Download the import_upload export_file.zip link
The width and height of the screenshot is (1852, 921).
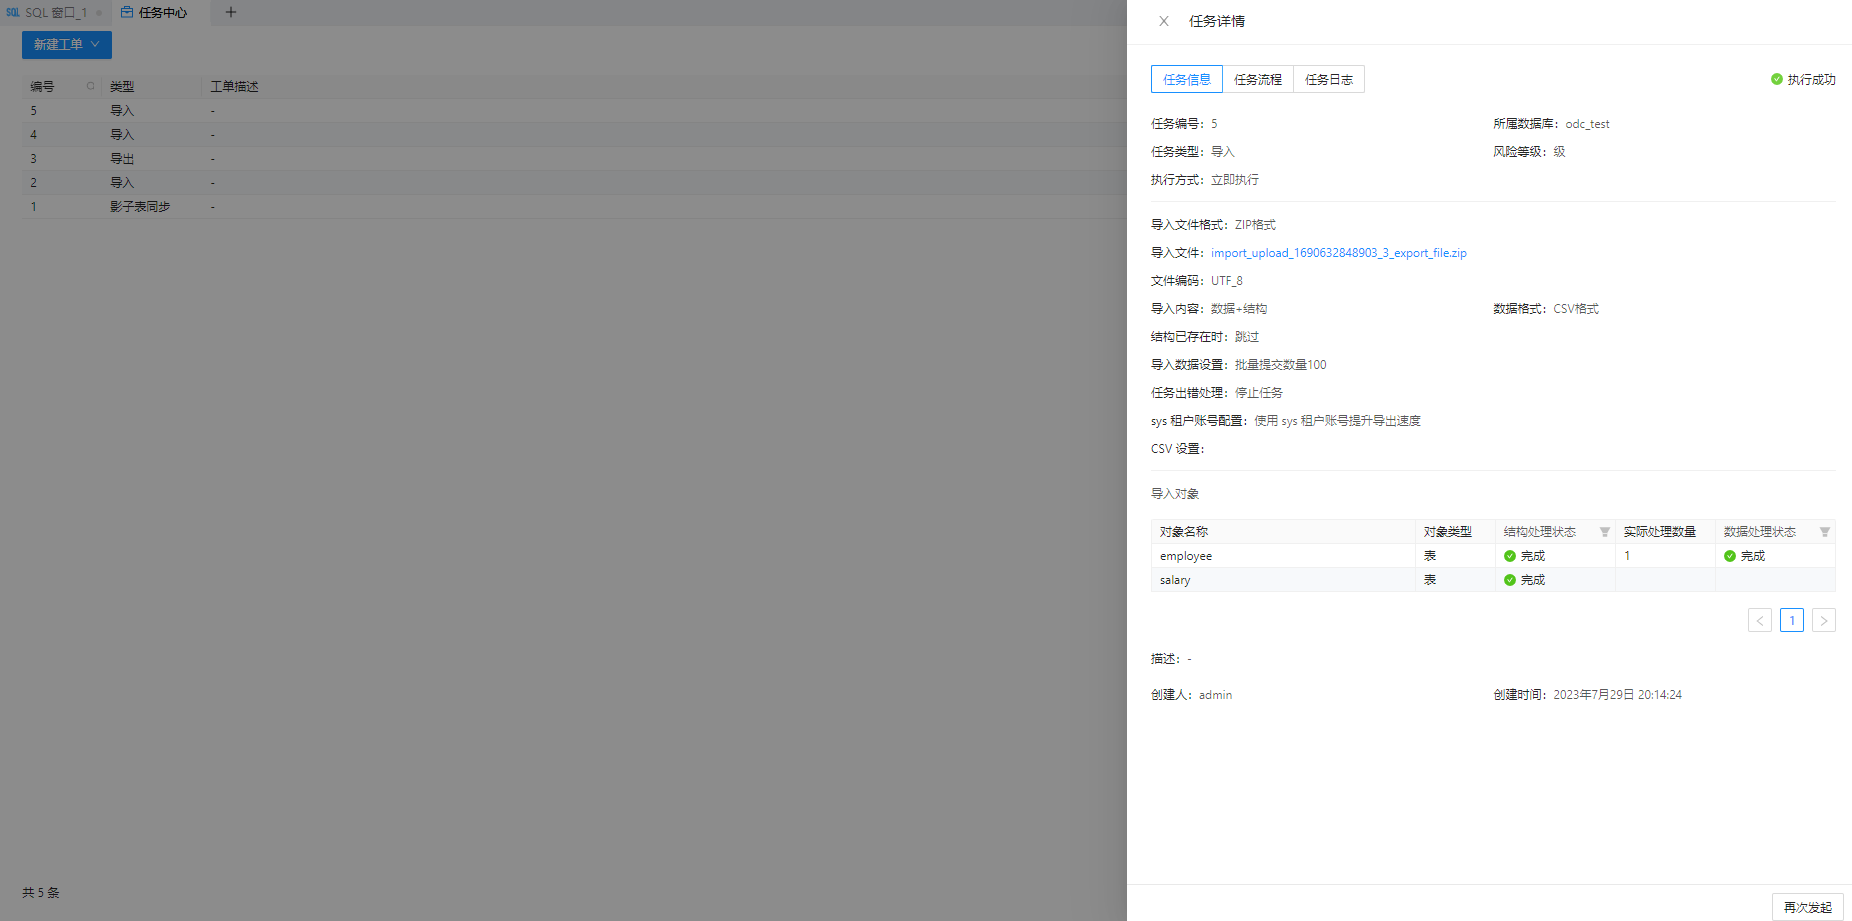click(1339, 253)
